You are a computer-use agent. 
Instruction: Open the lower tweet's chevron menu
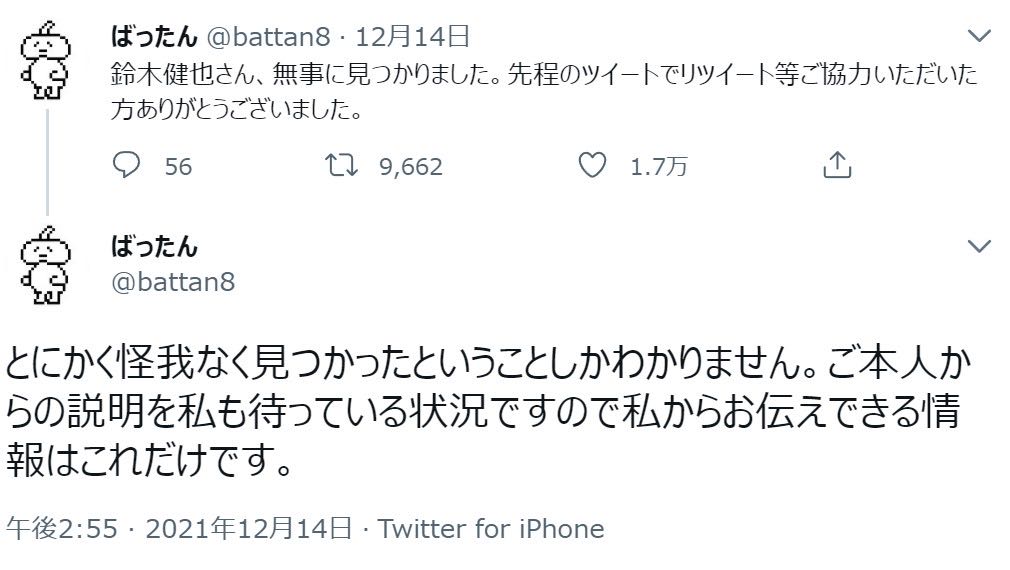(981, 246)
